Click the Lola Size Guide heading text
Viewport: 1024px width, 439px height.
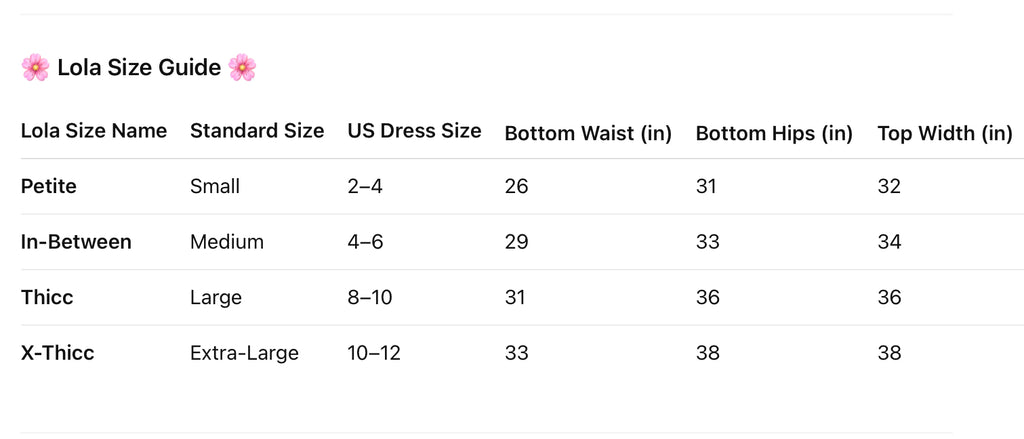point(138,68)
